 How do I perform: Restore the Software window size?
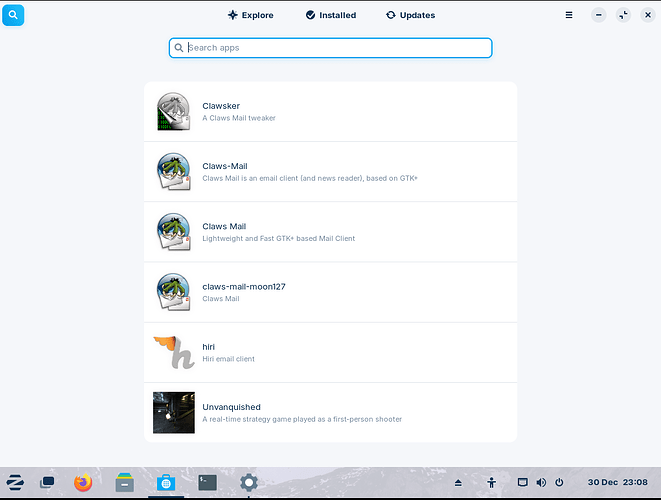tap(623, 15)
